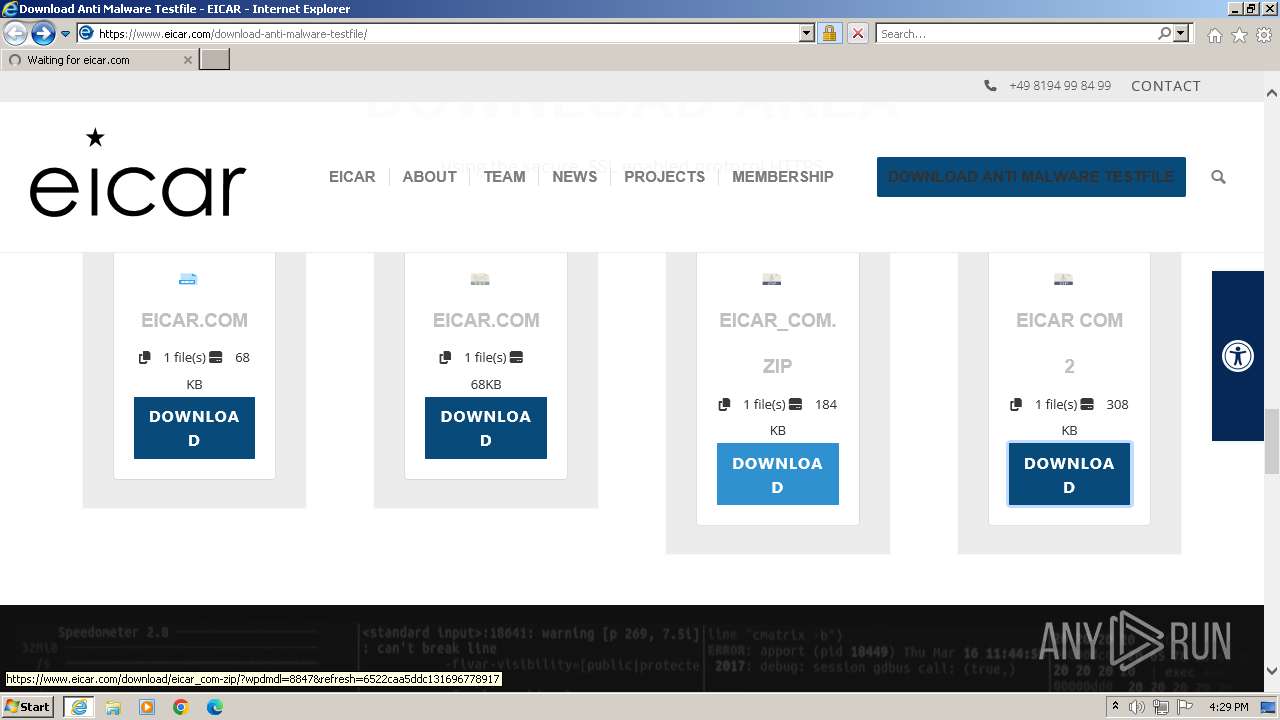Viewport: 1280px width, 720px height.
Task: Open the ABOUT menu item
Action: pyautogui.click(x=429, y=177)
